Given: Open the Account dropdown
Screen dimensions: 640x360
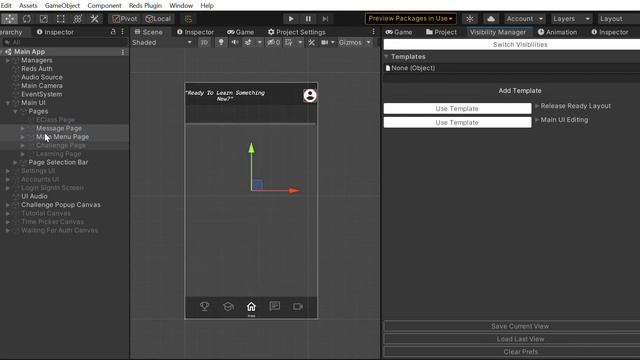Looking at the screenshot, I should point(524,19).
